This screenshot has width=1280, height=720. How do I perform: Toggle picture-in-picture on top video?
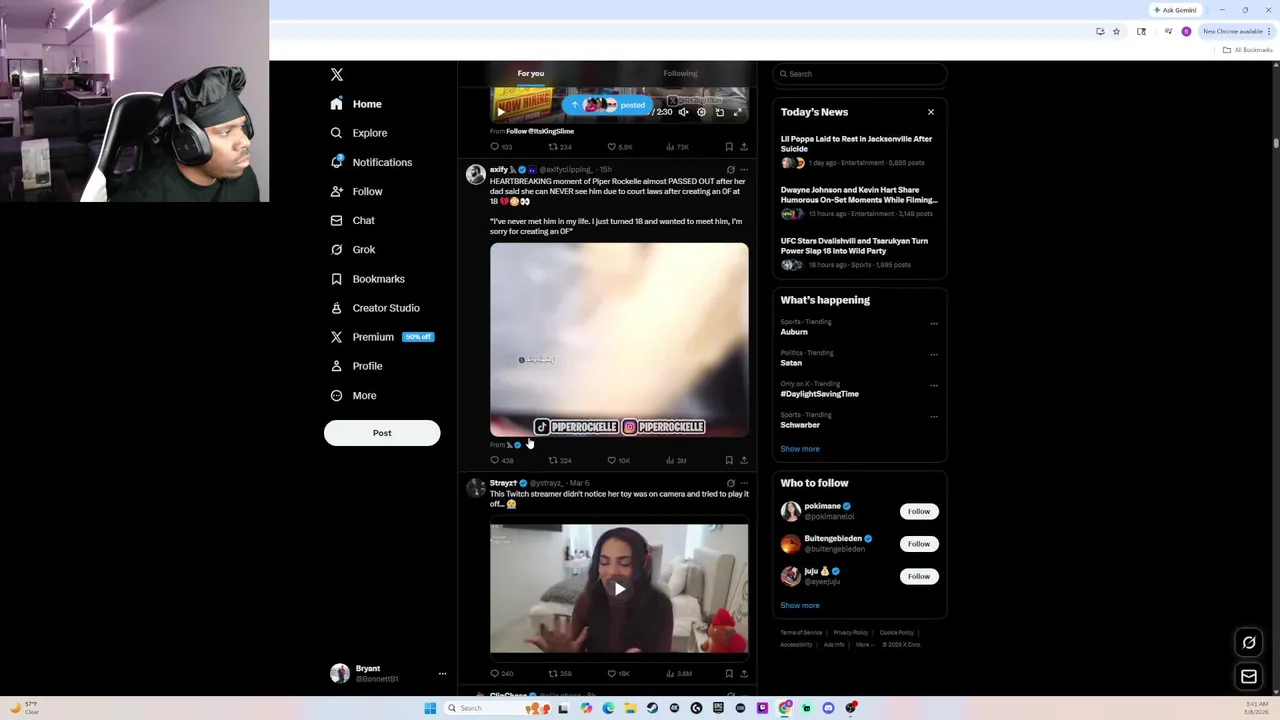(x=719, y=112)
